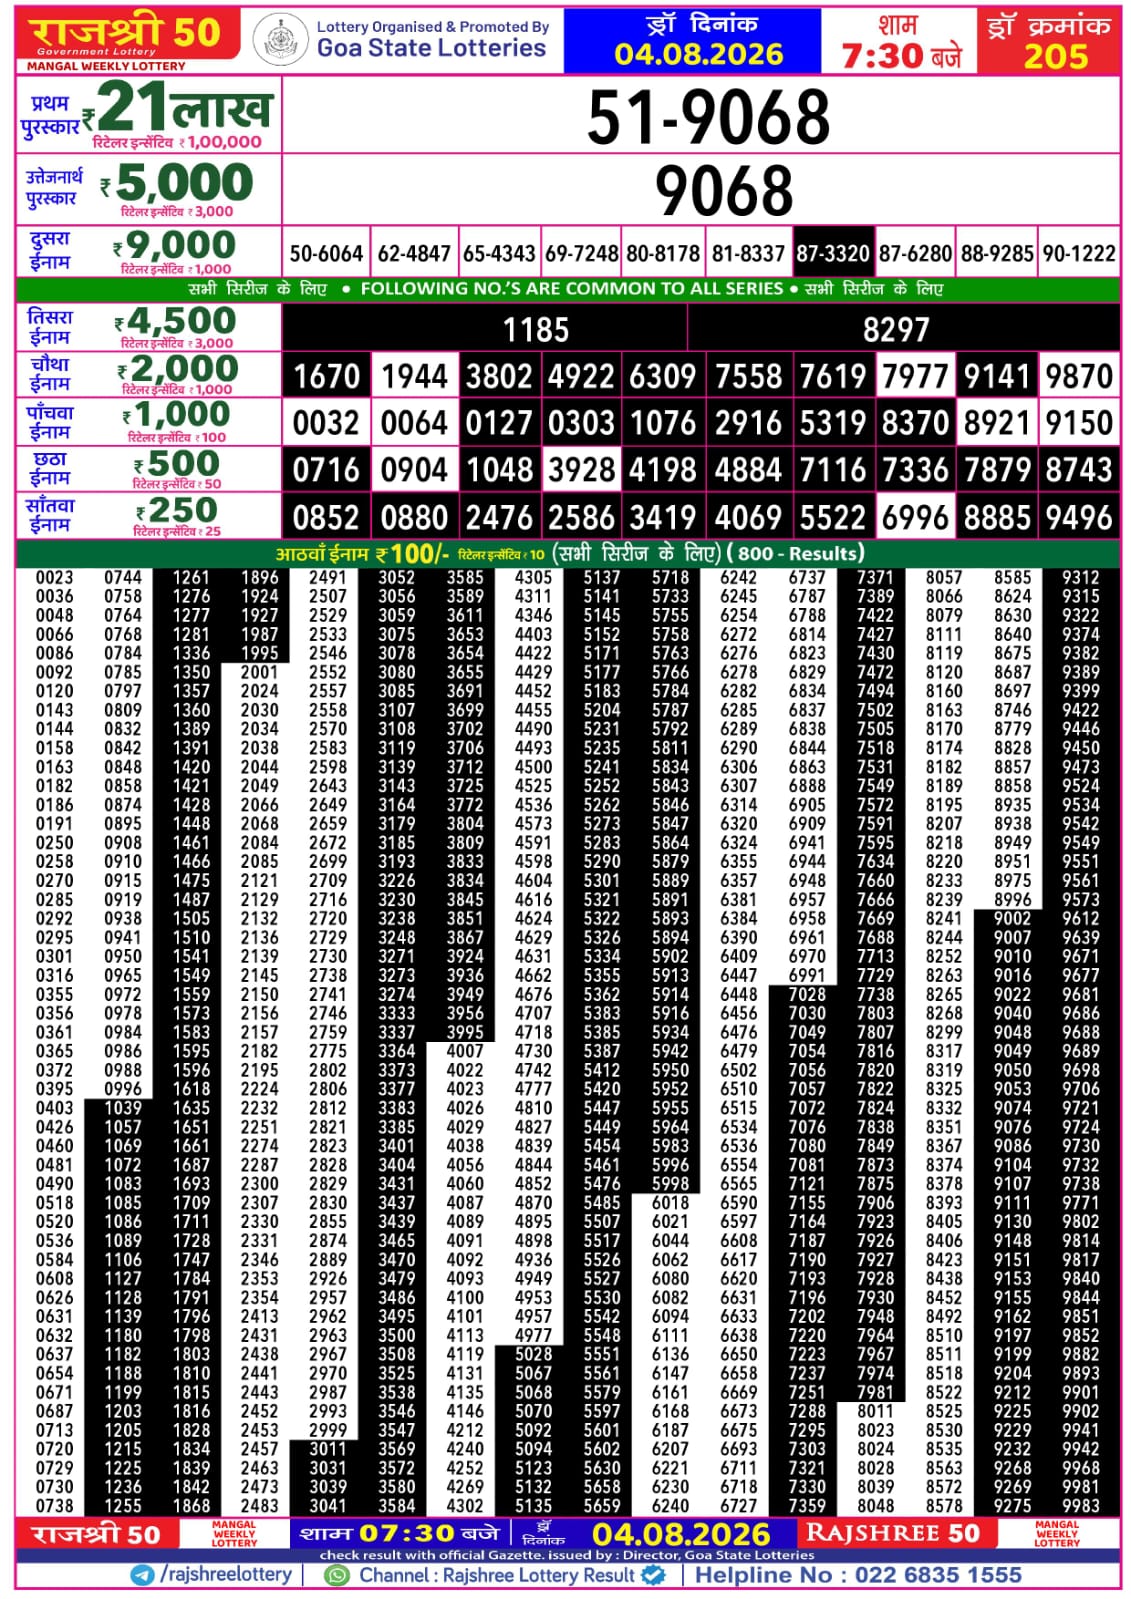Select first prize number 51-9068
This screenshot has width=1131, height=1599.
click(708, 117)
